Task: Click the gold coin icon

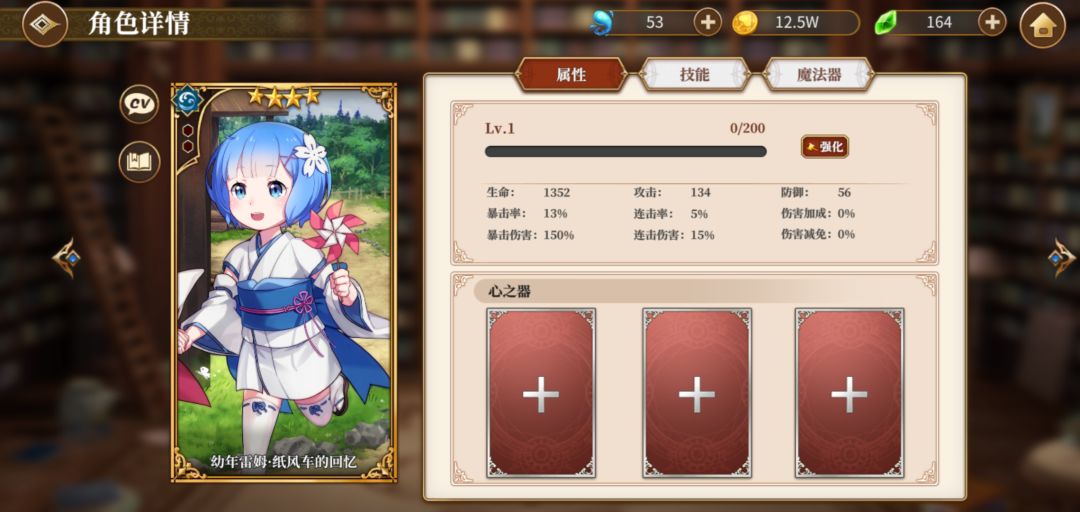Action: (x=745, y=23)
